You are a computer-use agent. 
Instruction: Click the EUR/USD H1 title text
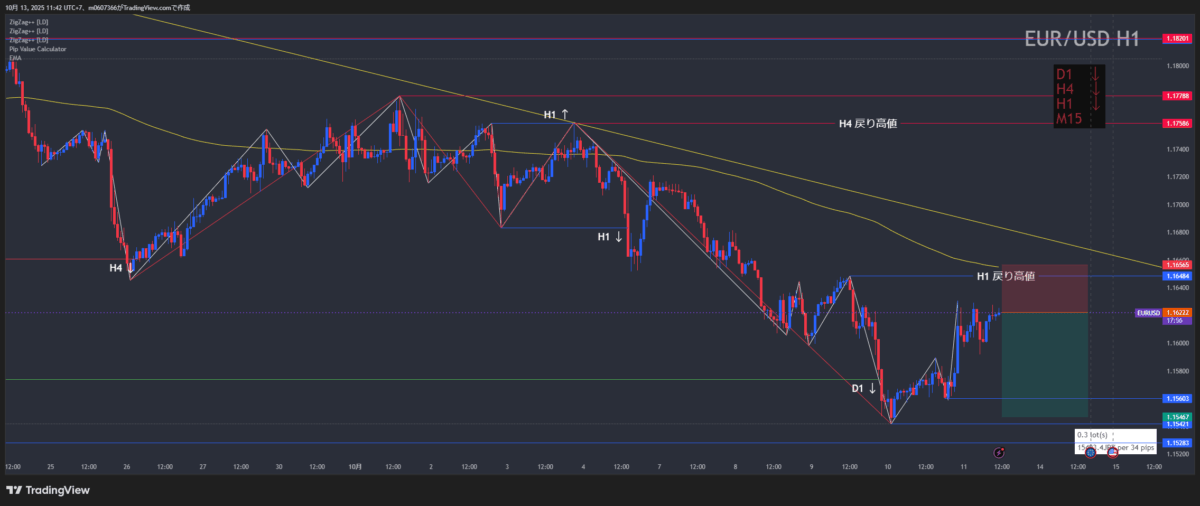[1082, 39]
